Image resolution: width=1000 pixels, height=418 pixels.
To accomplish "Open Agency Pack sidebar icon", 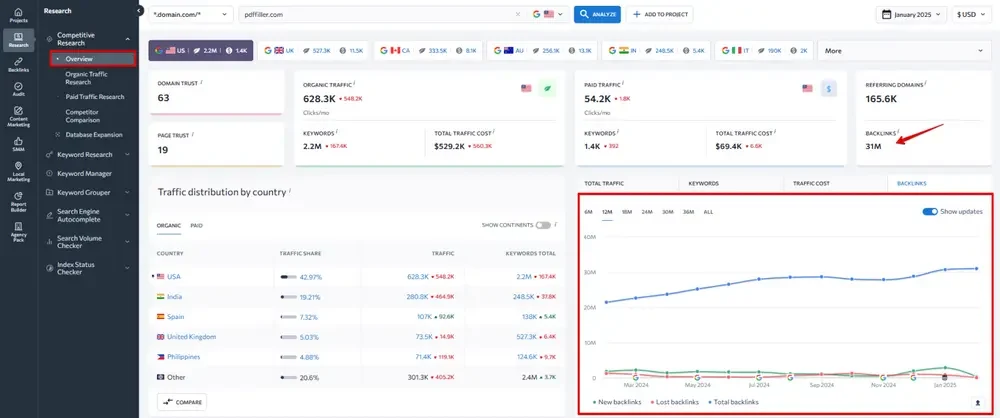I will pos(18,232).
